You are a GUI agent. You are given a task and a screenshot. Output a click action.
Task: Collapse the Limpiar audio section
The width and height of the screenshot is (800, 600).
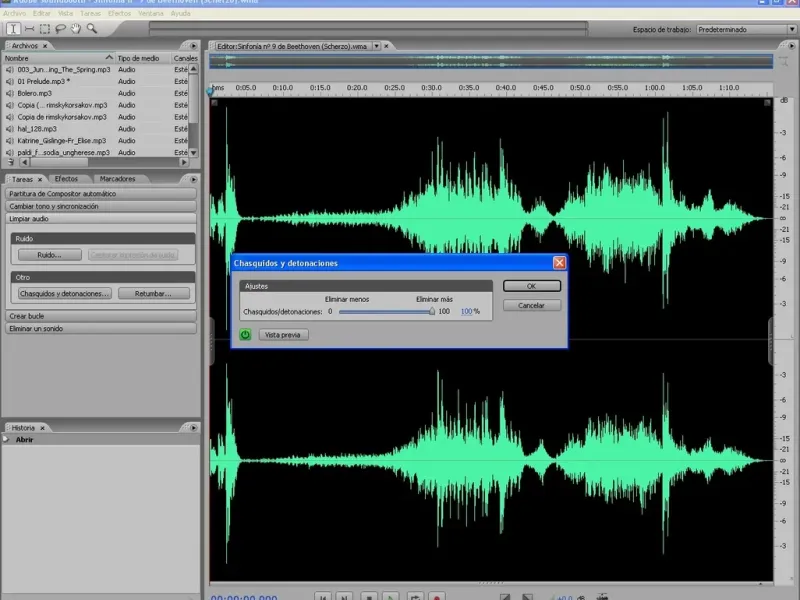click(101, 218)
